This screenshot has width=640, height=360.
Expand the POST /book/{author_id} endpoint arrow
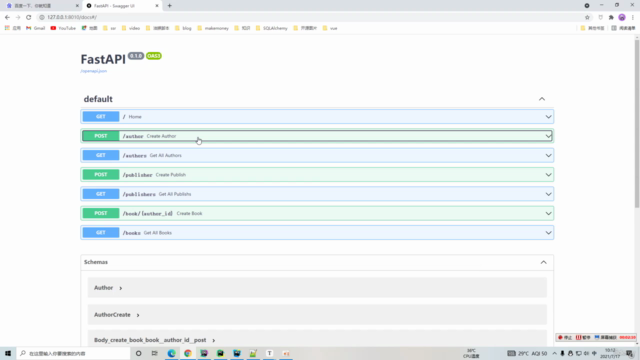[x=548, y=213]
